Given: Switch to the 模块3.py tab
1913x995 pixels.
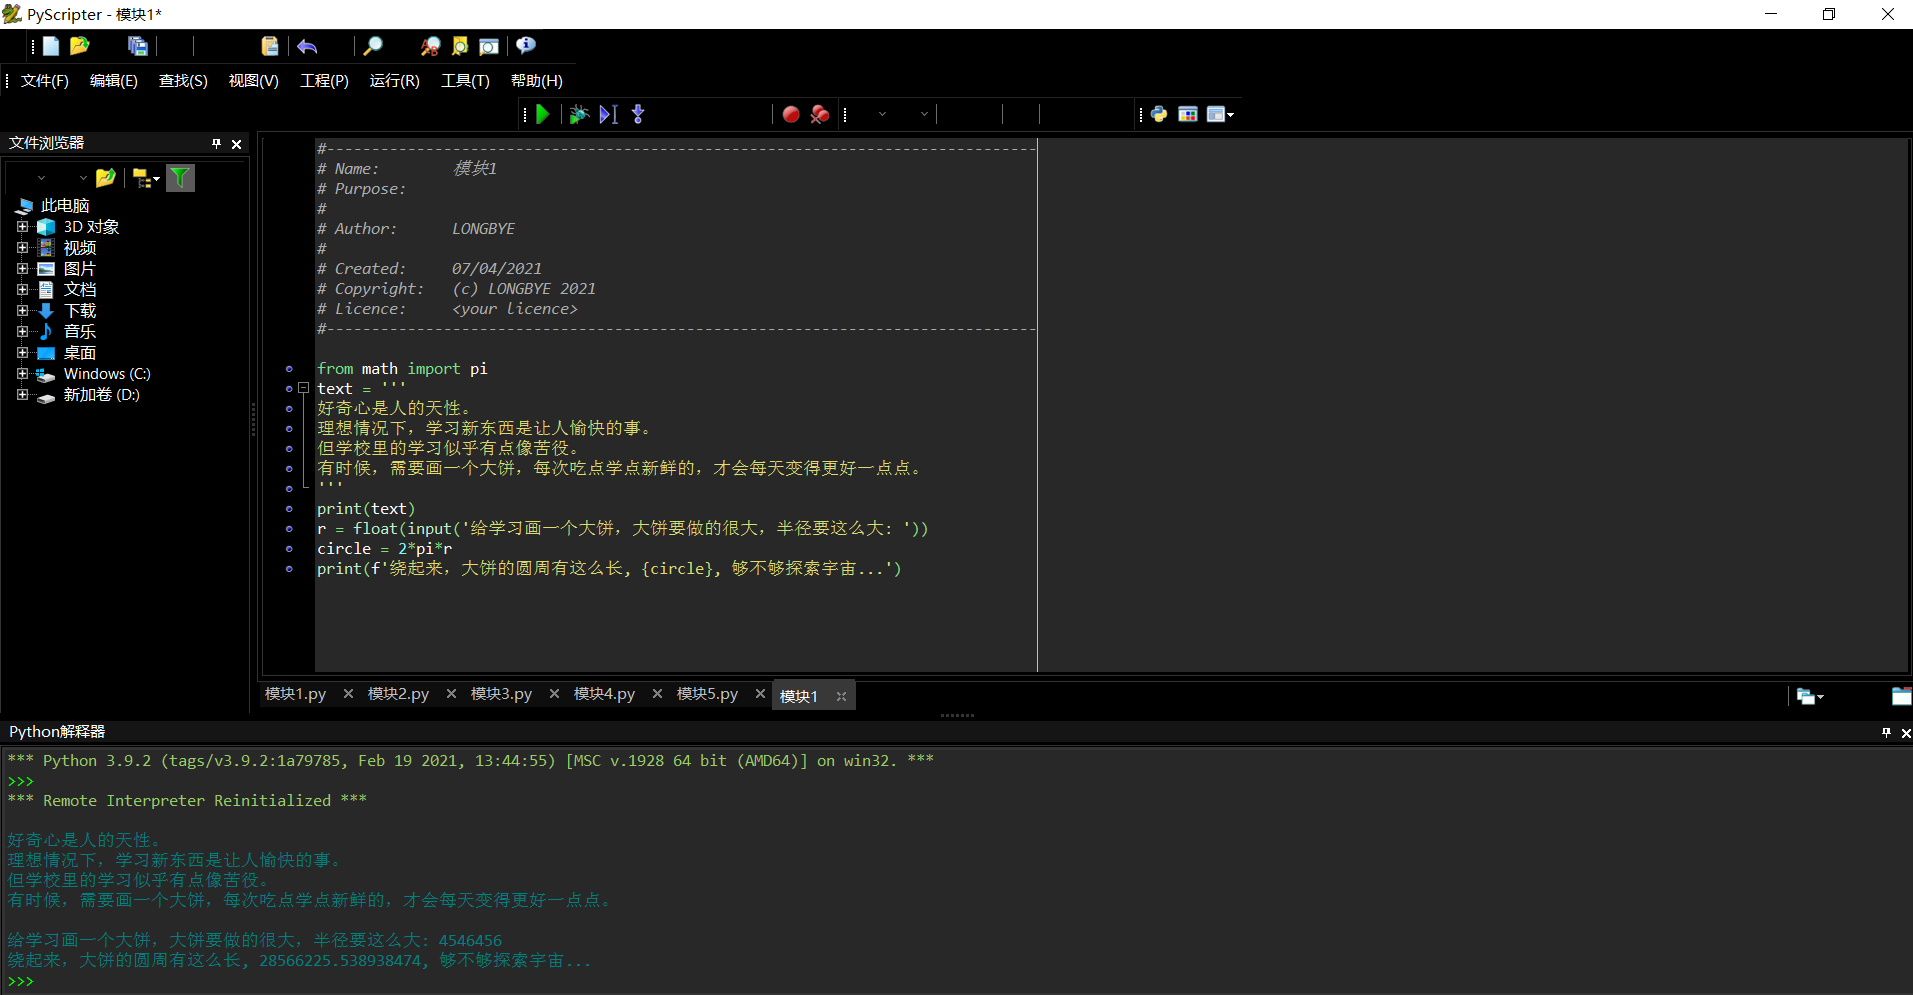Looking at the screenshot, I should pos(502,694).
